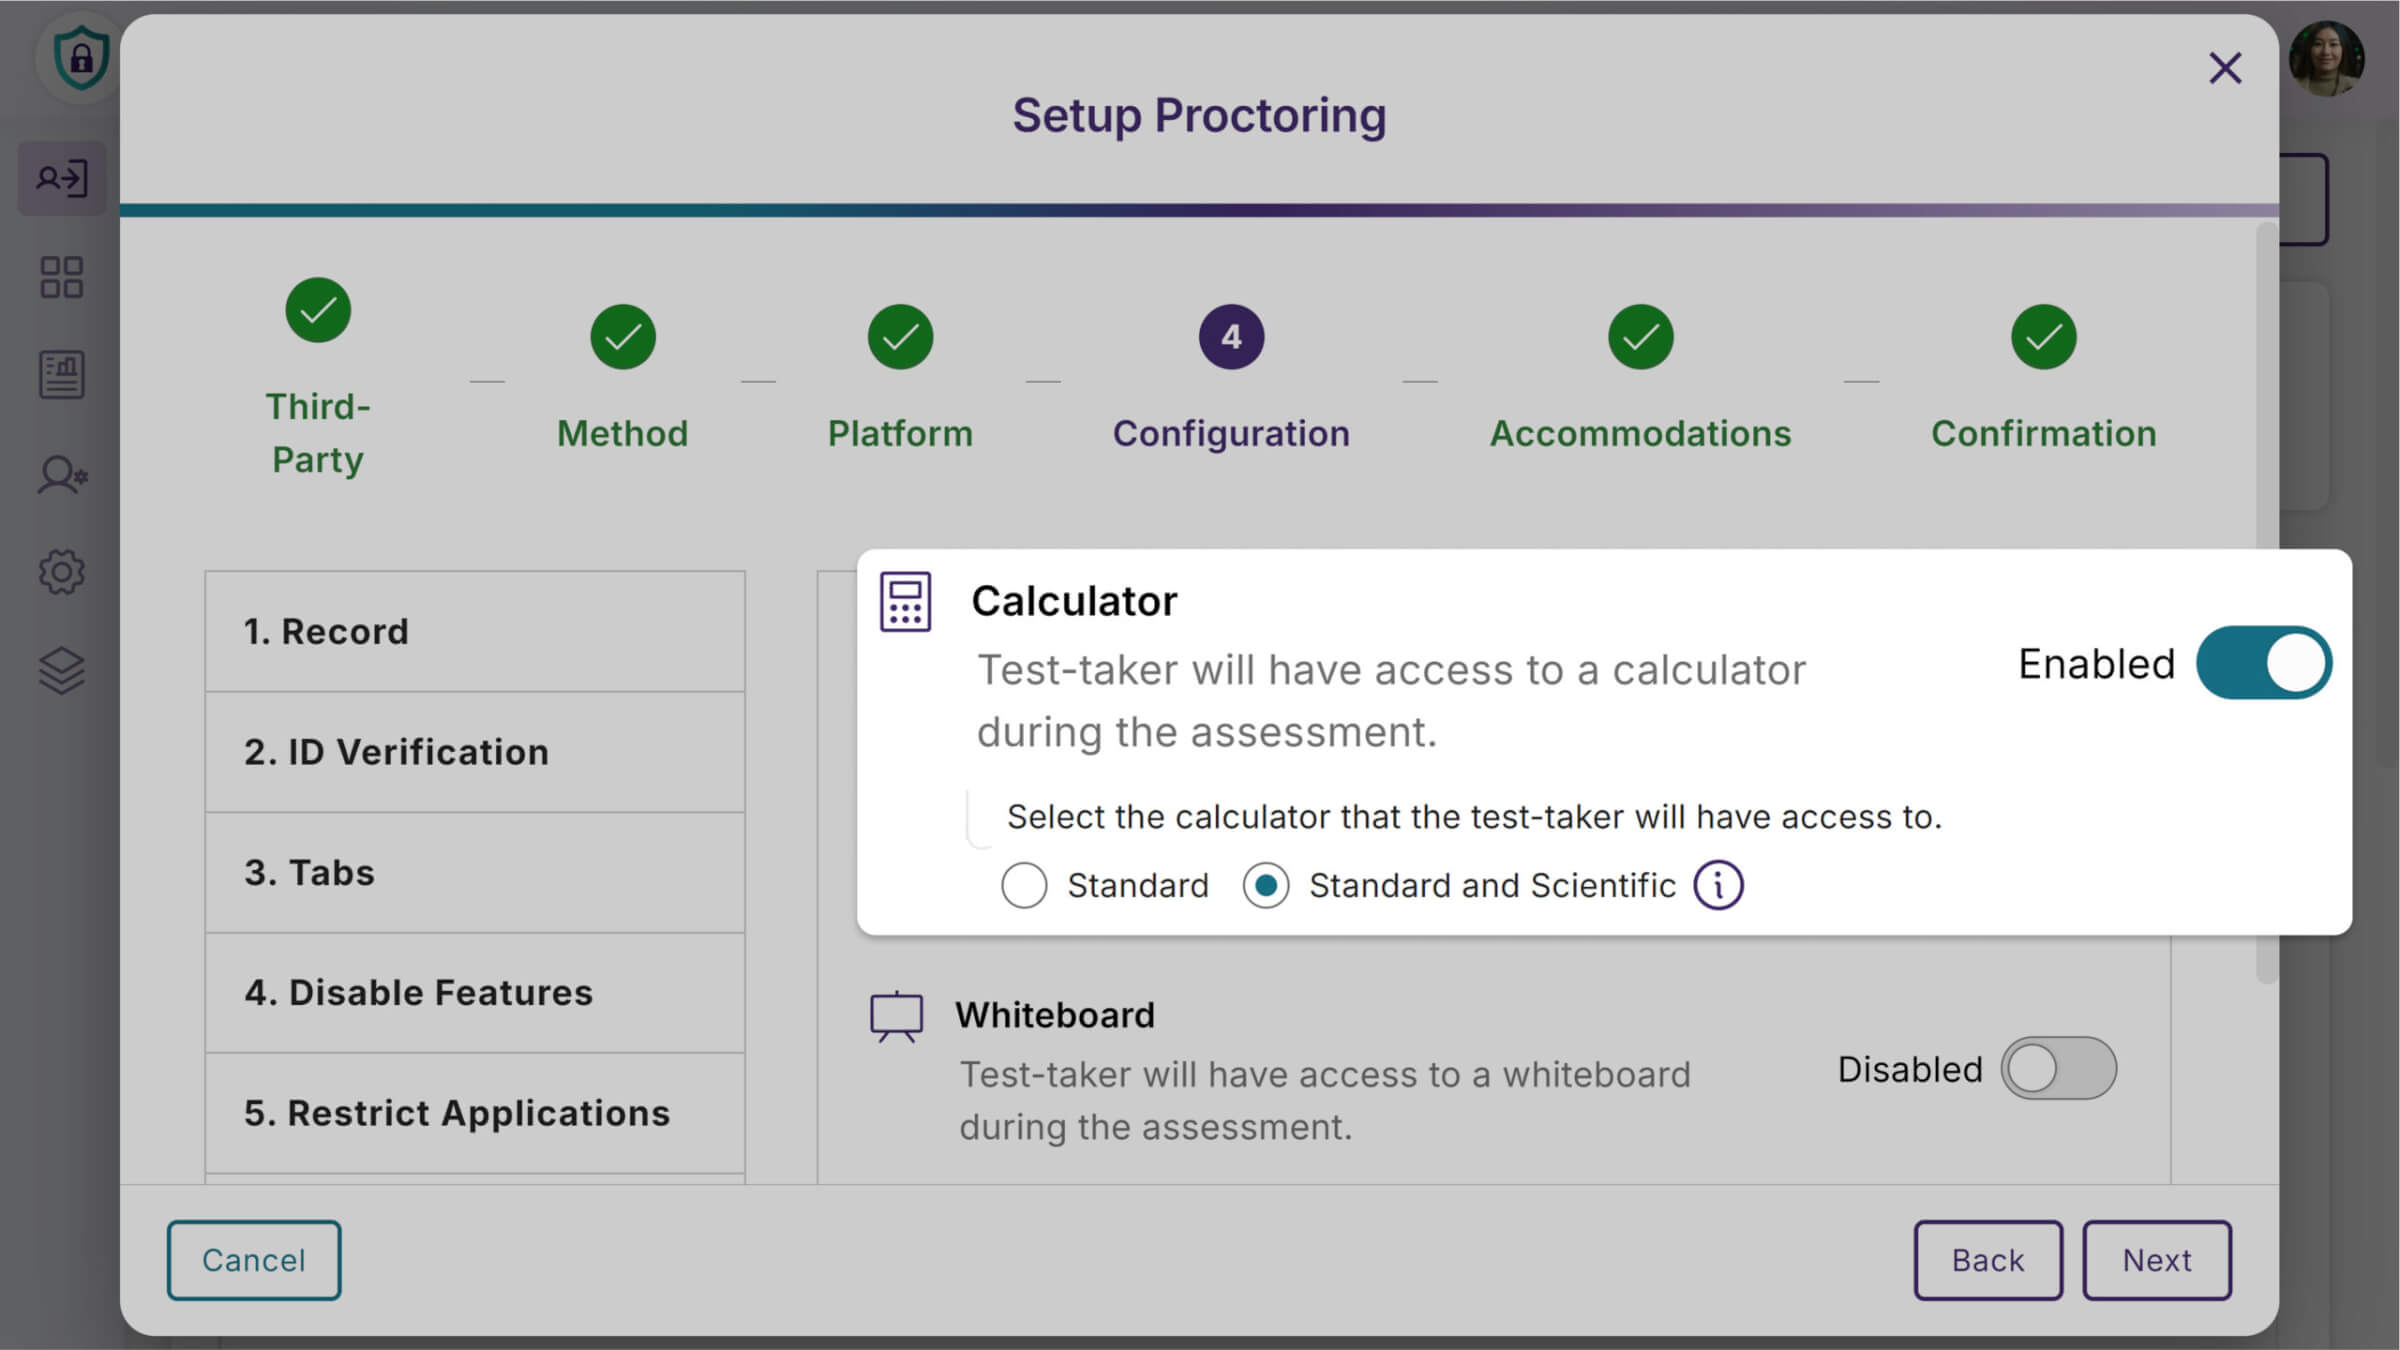Open the layers stack icon in sidebar
Image resolution: width=2400 pixels, height=1350 pixels.
click(x=62, y=670)
